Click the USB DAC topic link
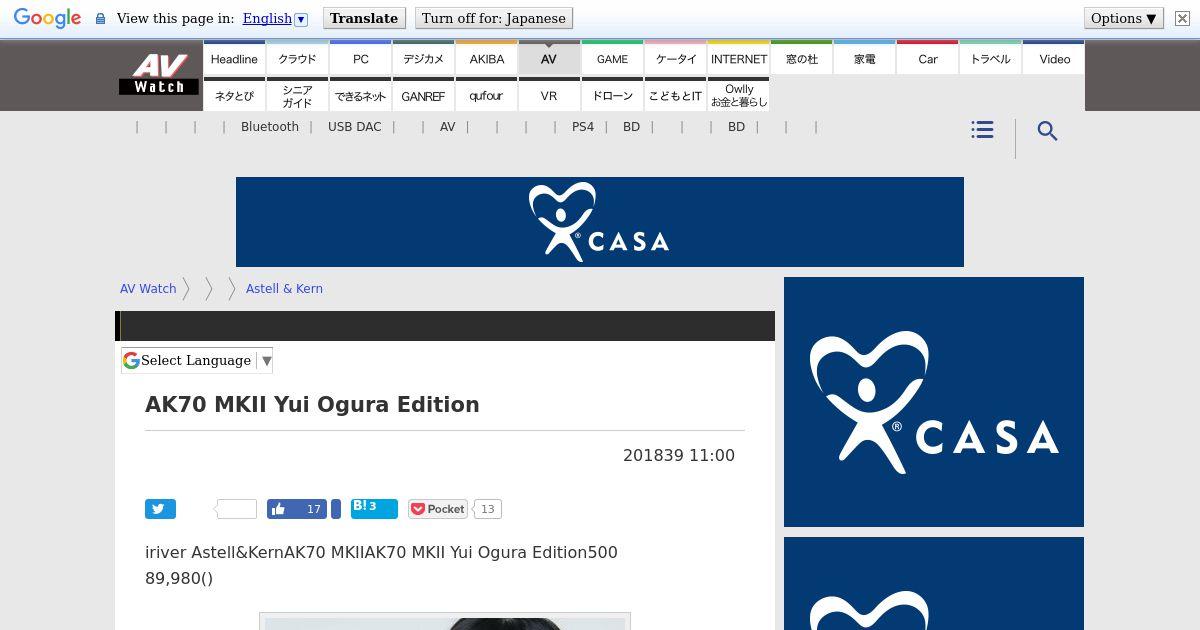The image size is (1200, 630). click(x=354, y=127)
